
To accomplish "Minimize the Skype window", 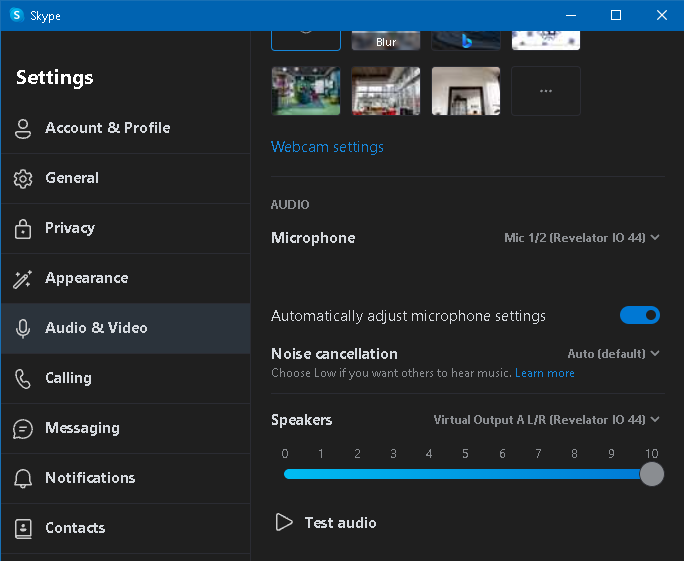I will click(x=571, y=15).
